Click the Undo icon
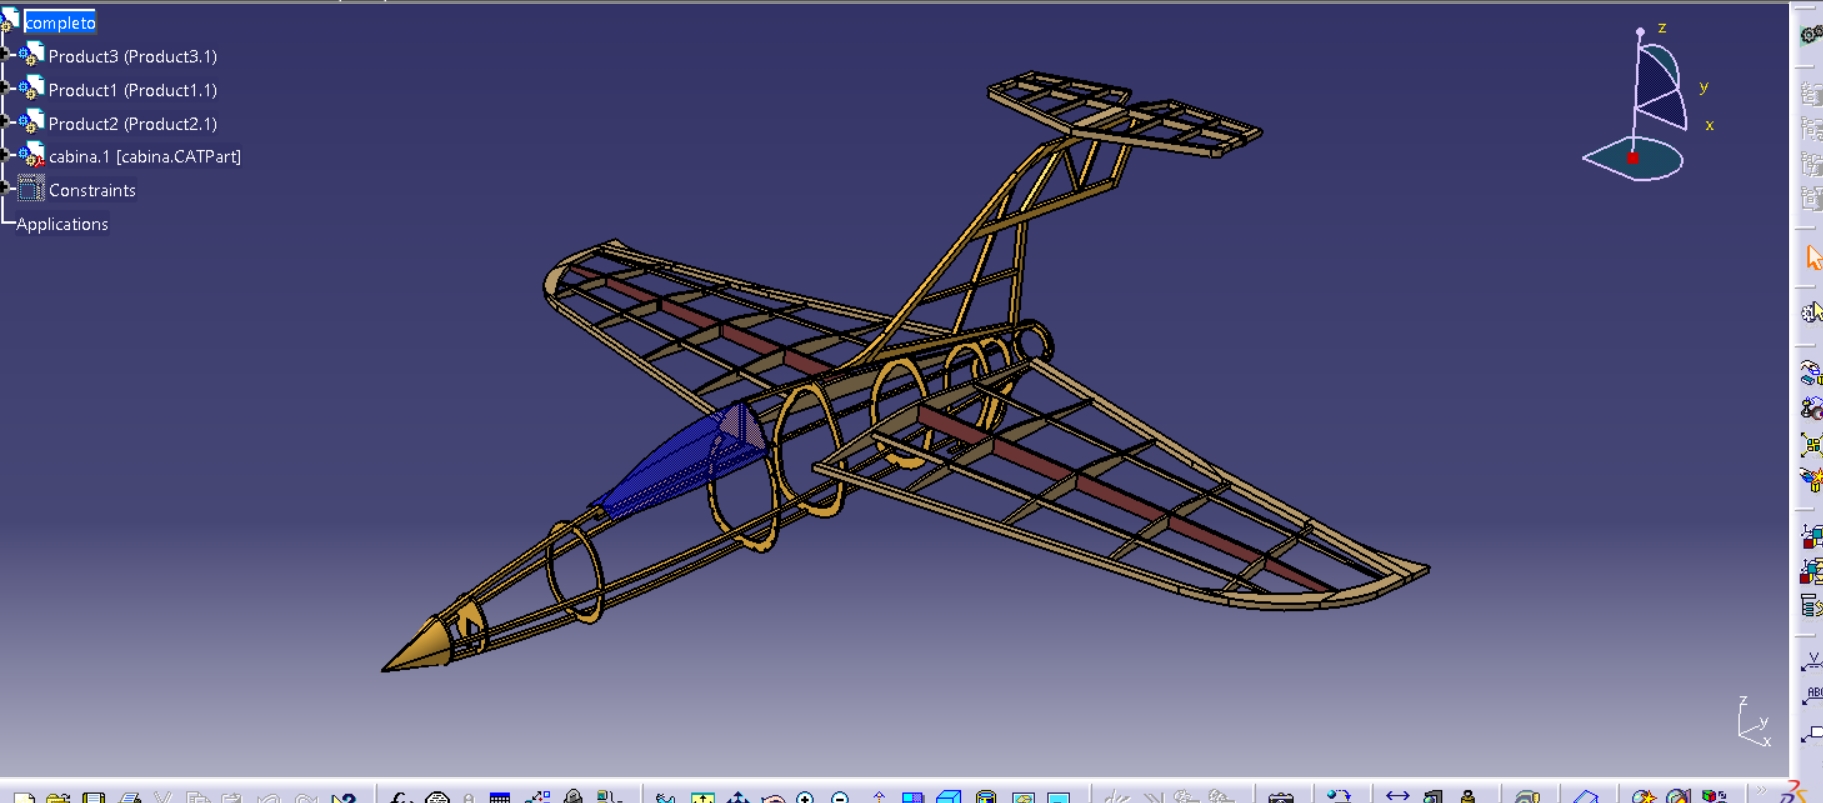The width and height of the screenshot is (1823, 803). click(268, 798)
